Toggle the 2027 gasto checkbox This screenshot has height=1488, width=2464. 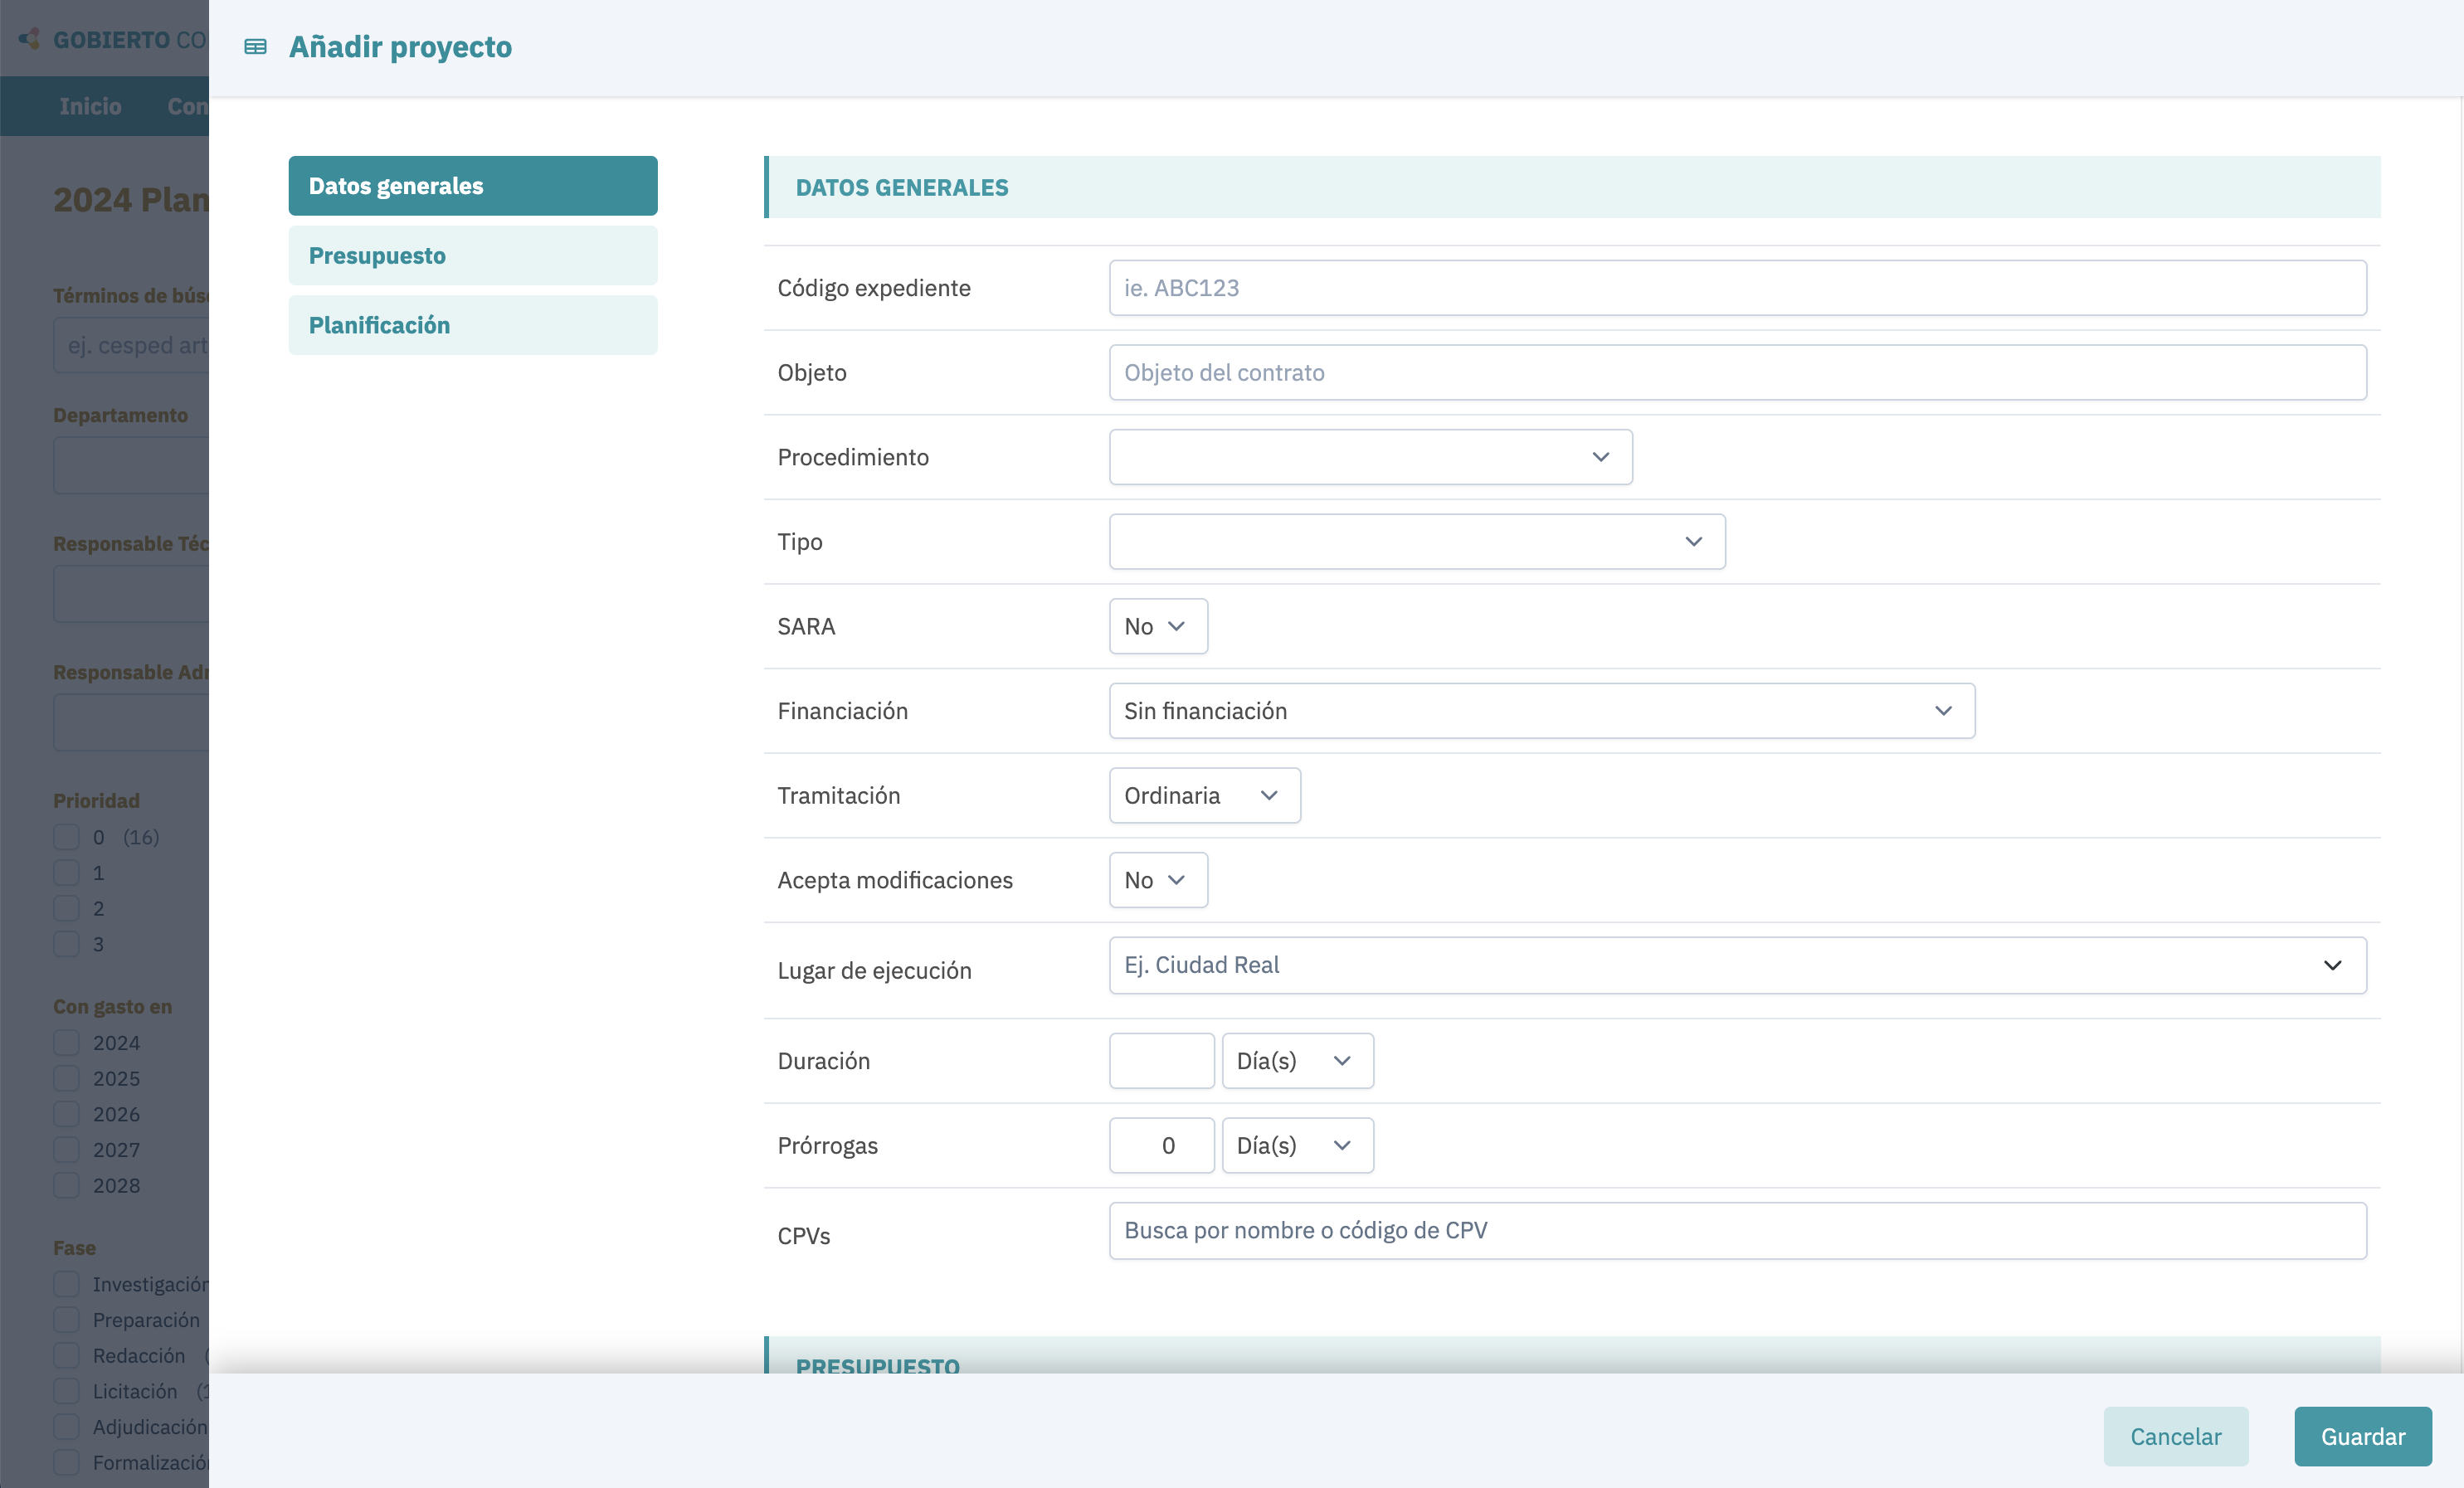[x=67, y=1150]
